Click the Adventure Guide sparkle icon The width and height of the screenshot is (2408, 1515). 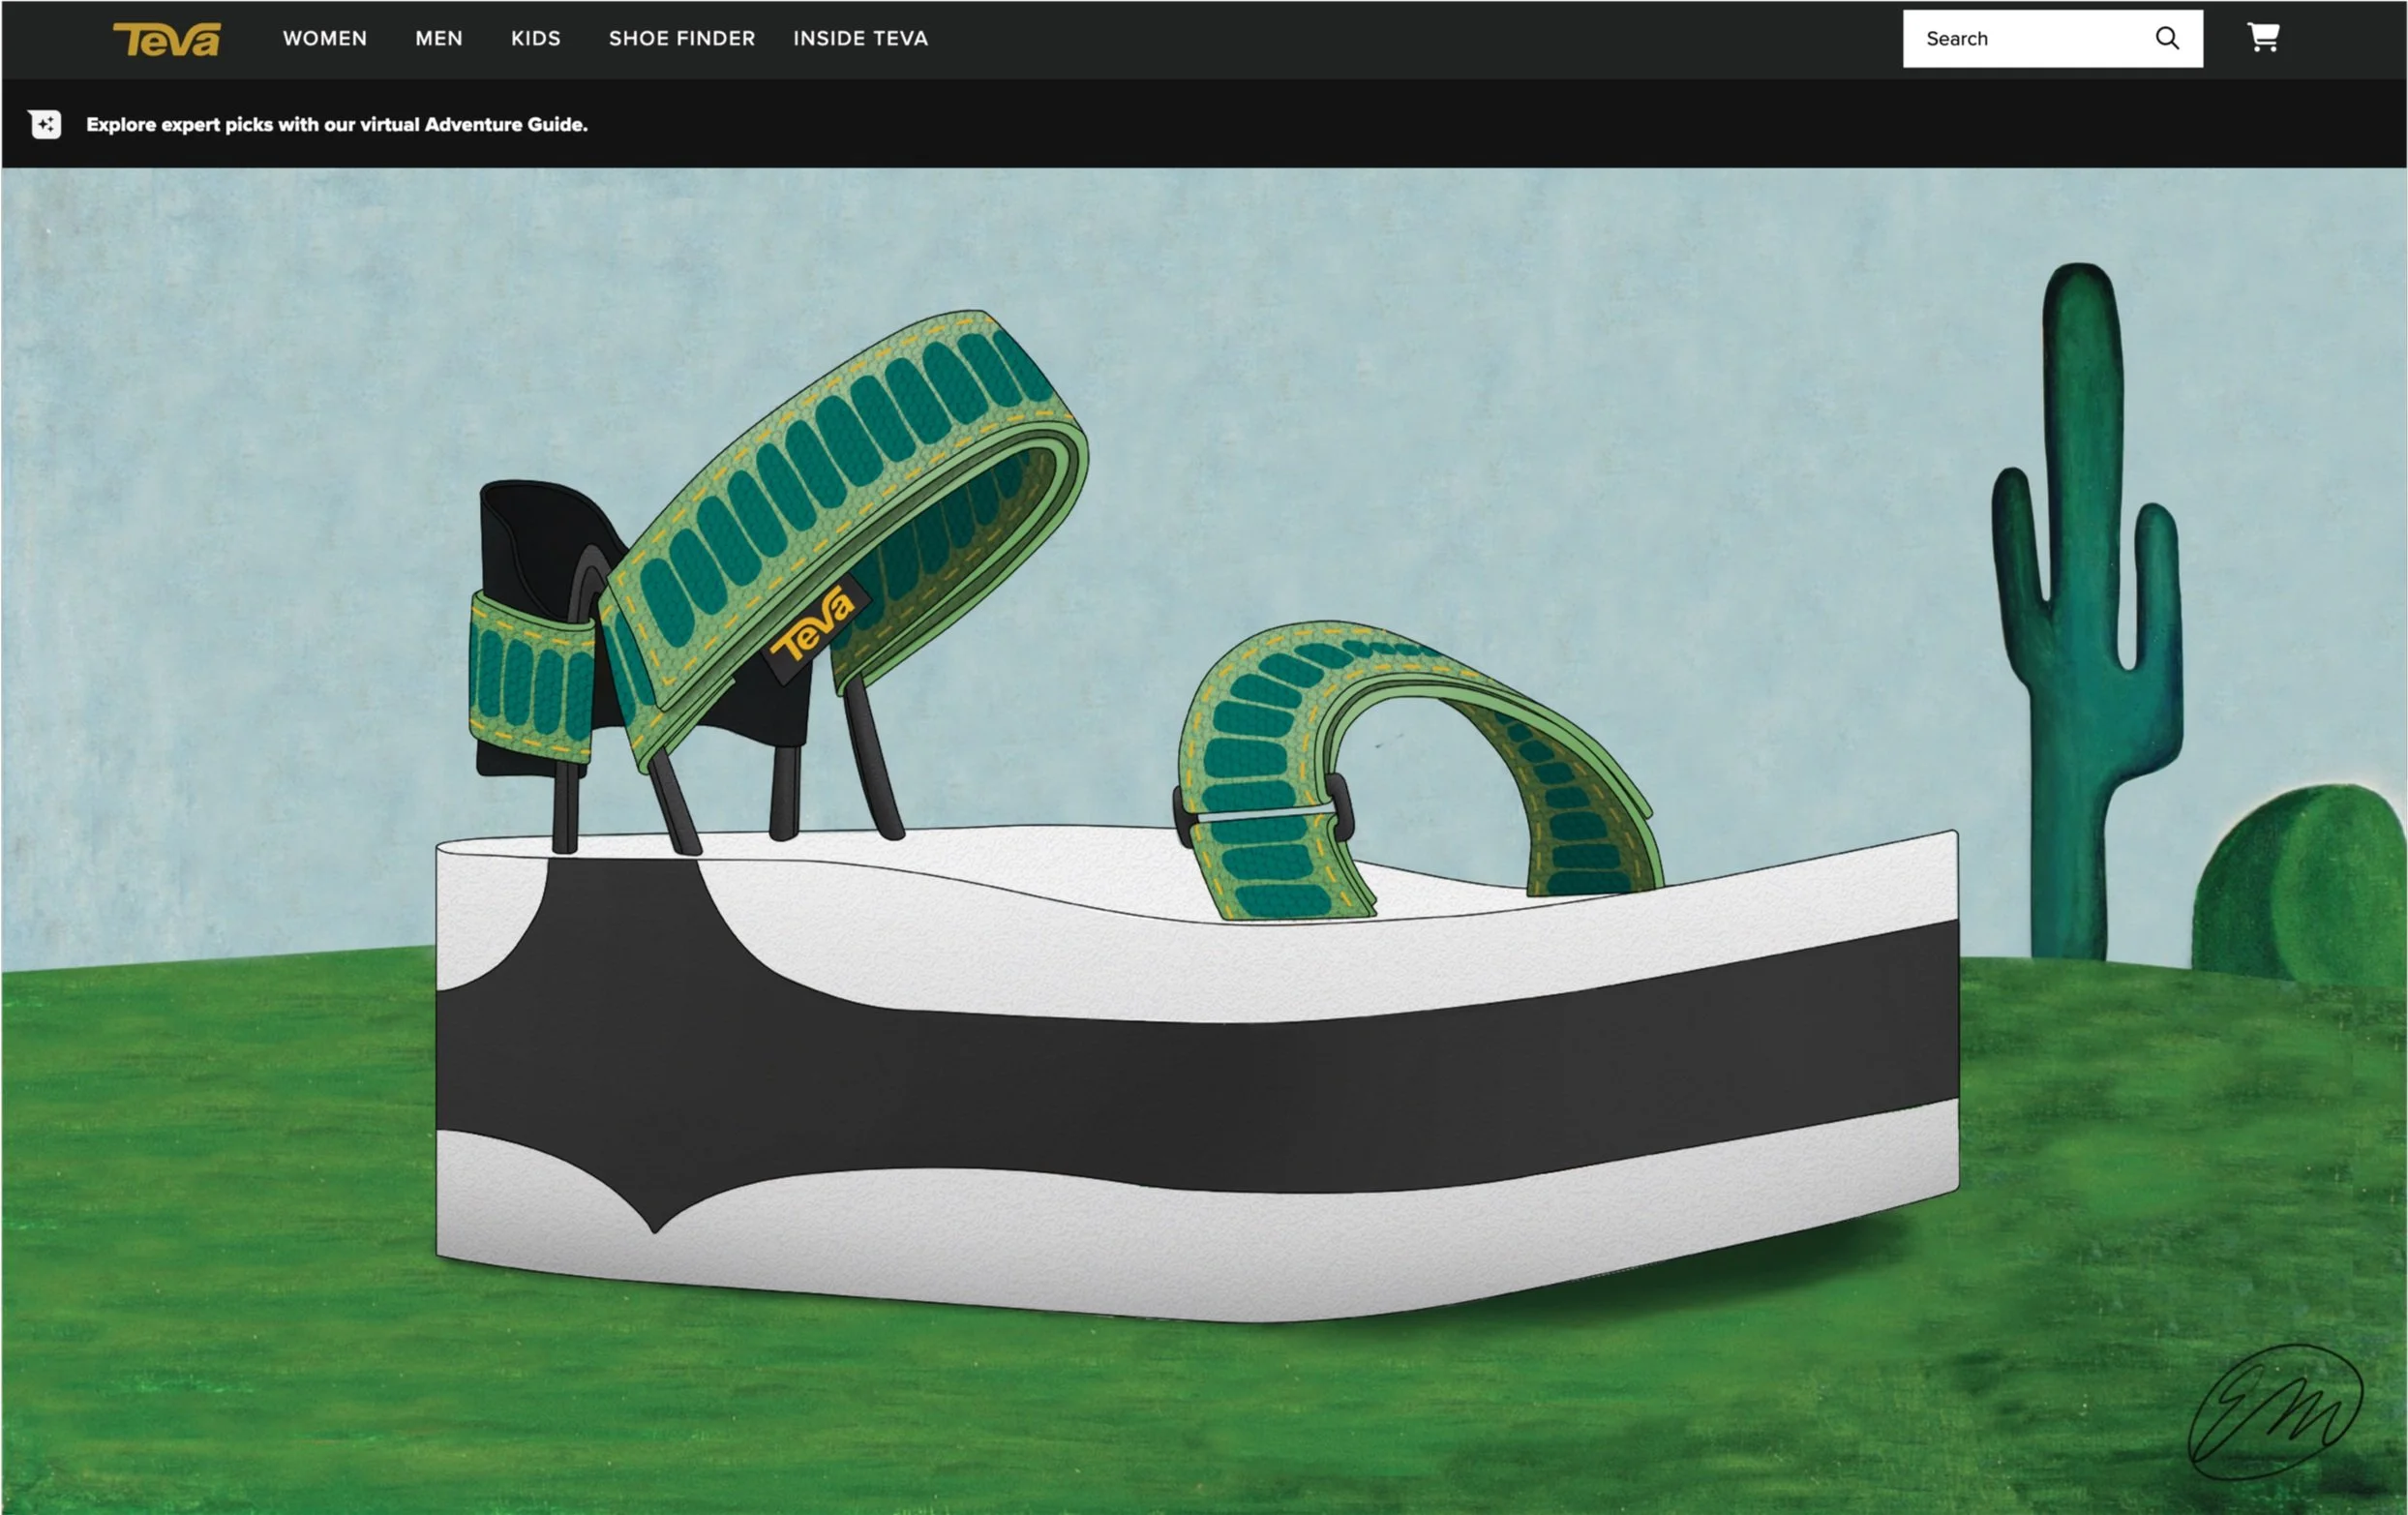[45, 124]
